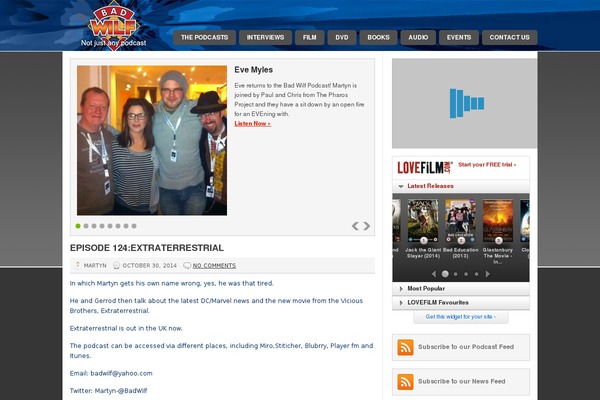
Task: Expand the Most Popular section
Action: click(461, 289)
